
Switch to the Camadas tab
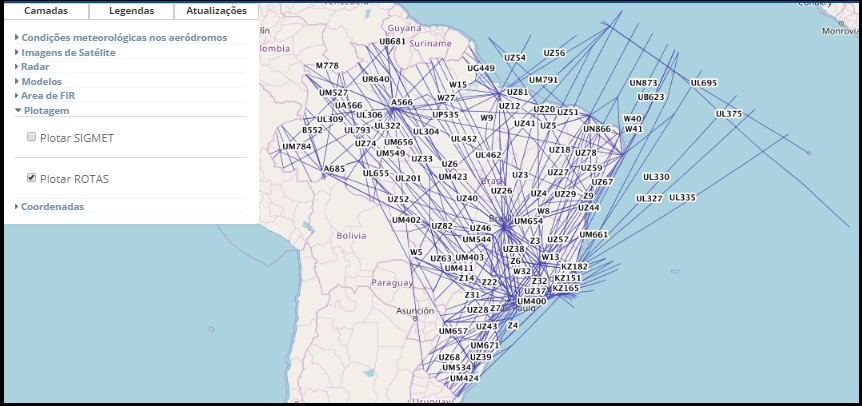pyautogui.click(x=46, y=11)
